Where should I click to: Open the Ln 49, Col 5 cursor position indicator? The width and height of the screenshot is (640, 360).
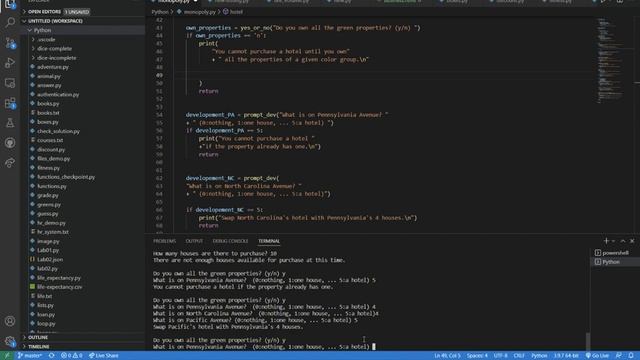pyautogui.click(x=447, y=356)
